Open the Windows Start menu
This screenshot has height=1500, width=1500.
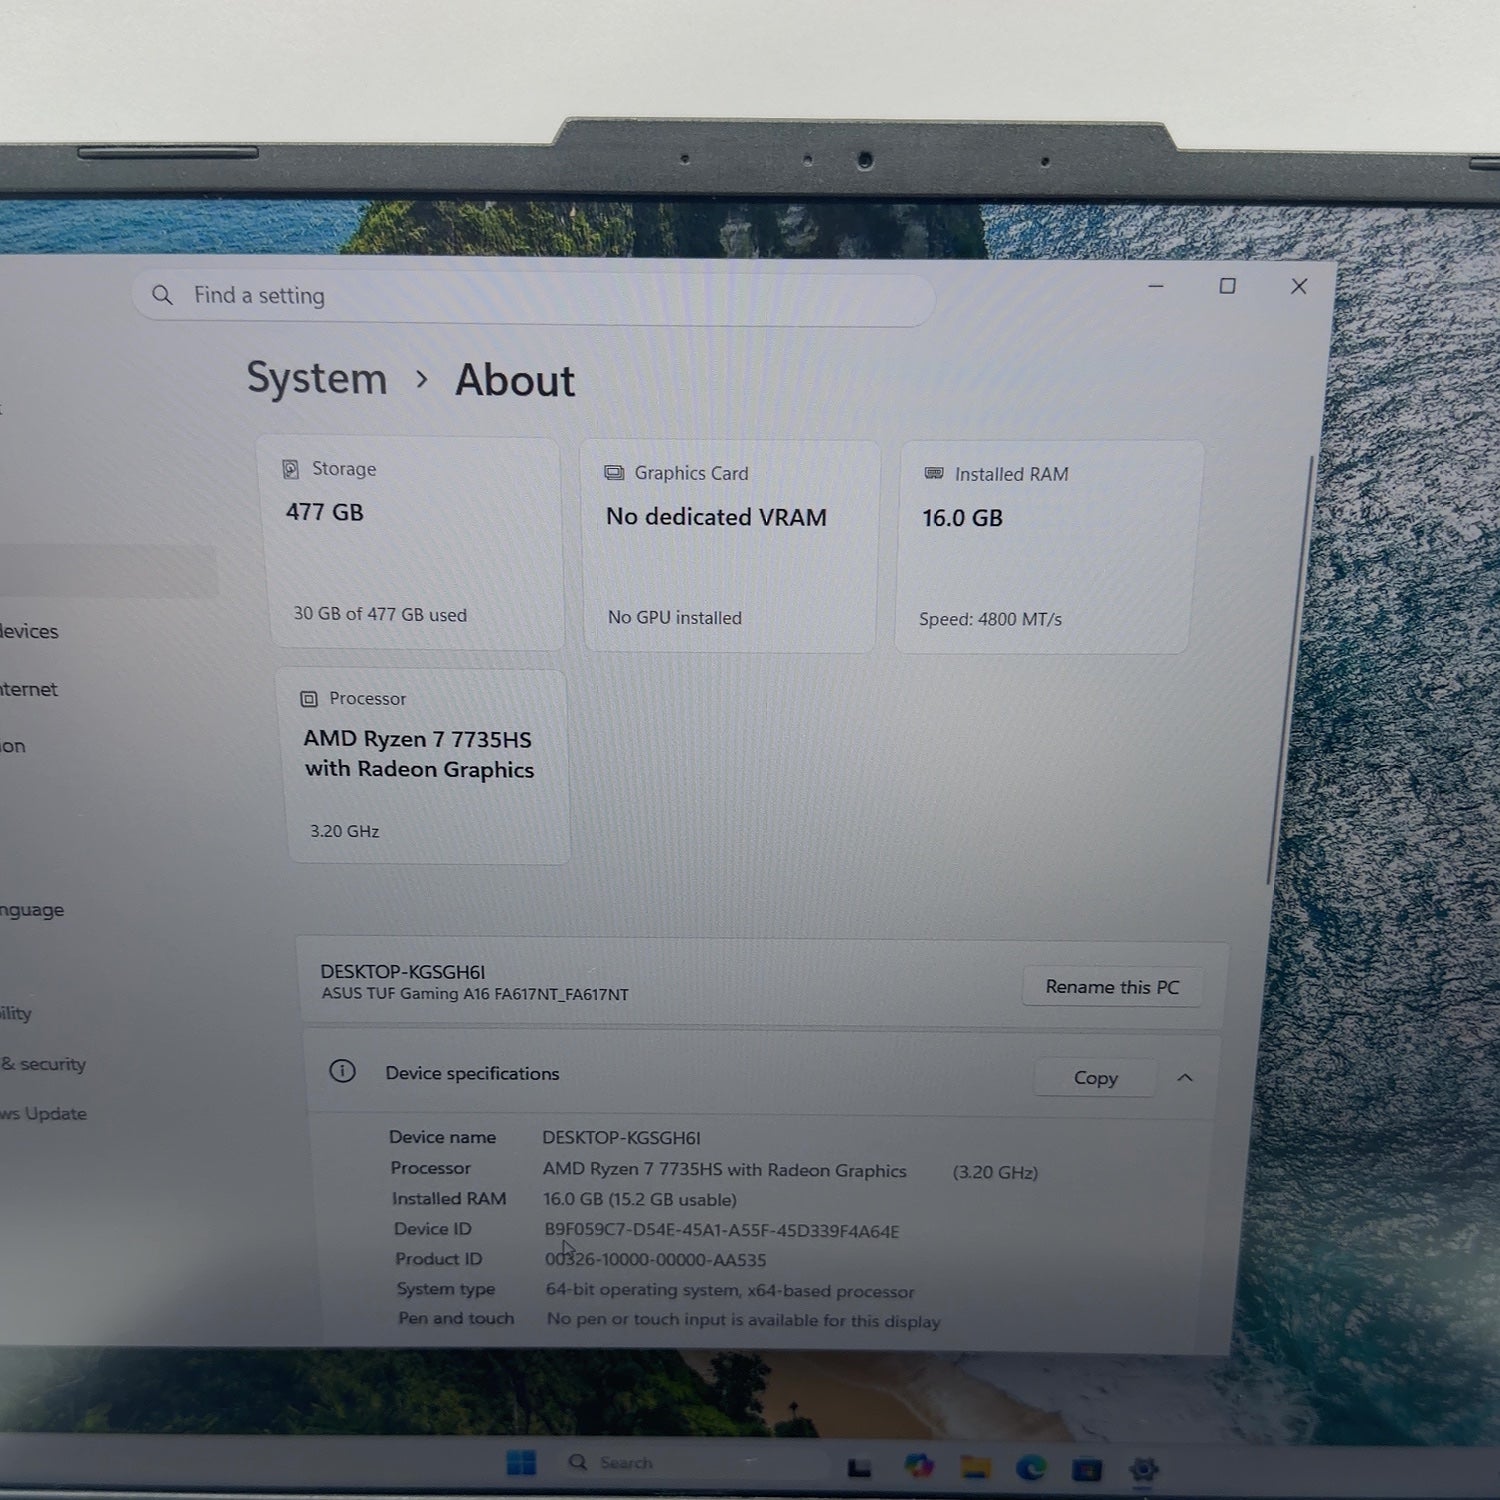coord(521,1463)
